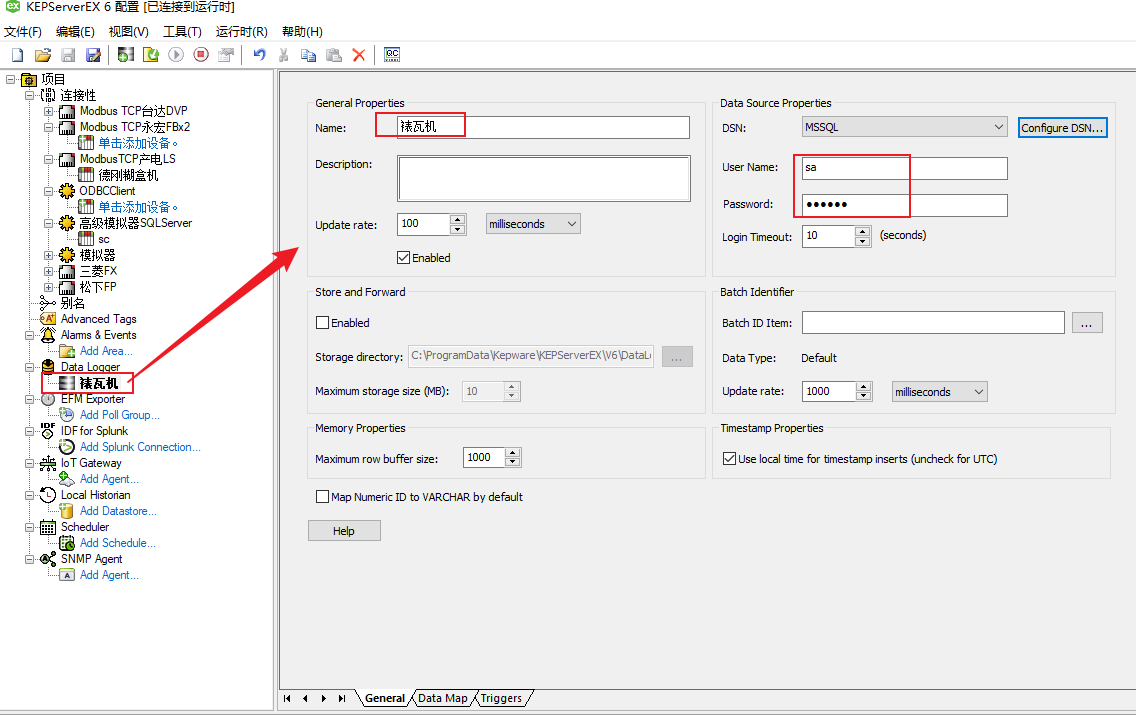1136x715 pixels.
Task: Collapse the Data Logger tree node
Action: [30, 367]
